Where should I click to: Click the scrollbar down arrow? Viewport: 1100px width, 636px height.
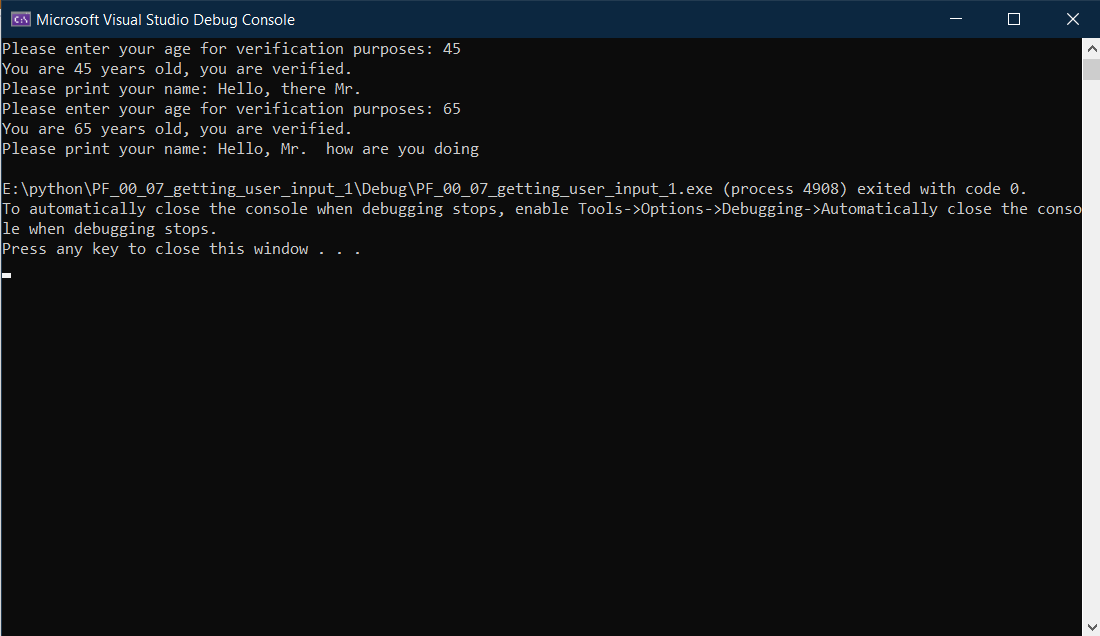click(1091, 625)
